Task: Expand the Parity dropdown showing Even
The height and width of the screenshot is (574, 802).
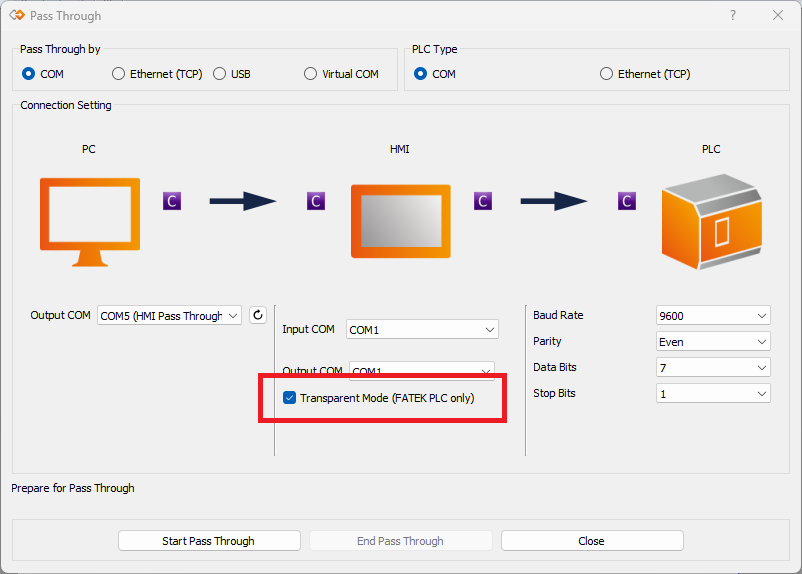Action: (713, 342)
